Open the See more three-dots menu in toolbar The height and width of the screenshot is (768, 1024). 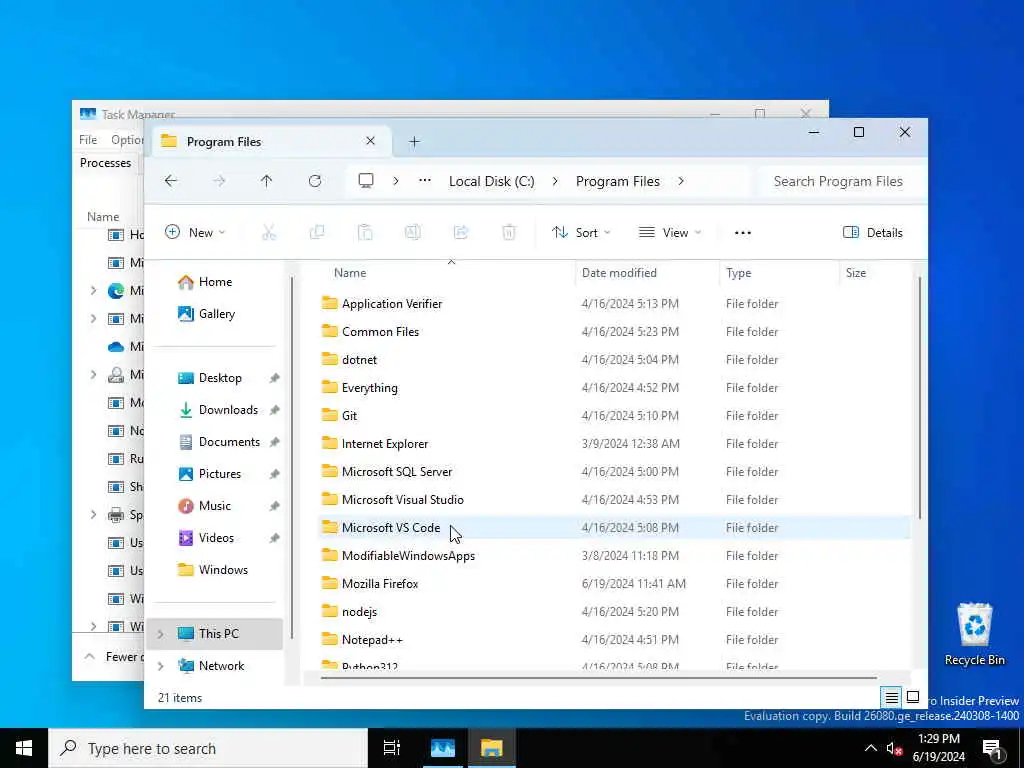tap(743, 232)
